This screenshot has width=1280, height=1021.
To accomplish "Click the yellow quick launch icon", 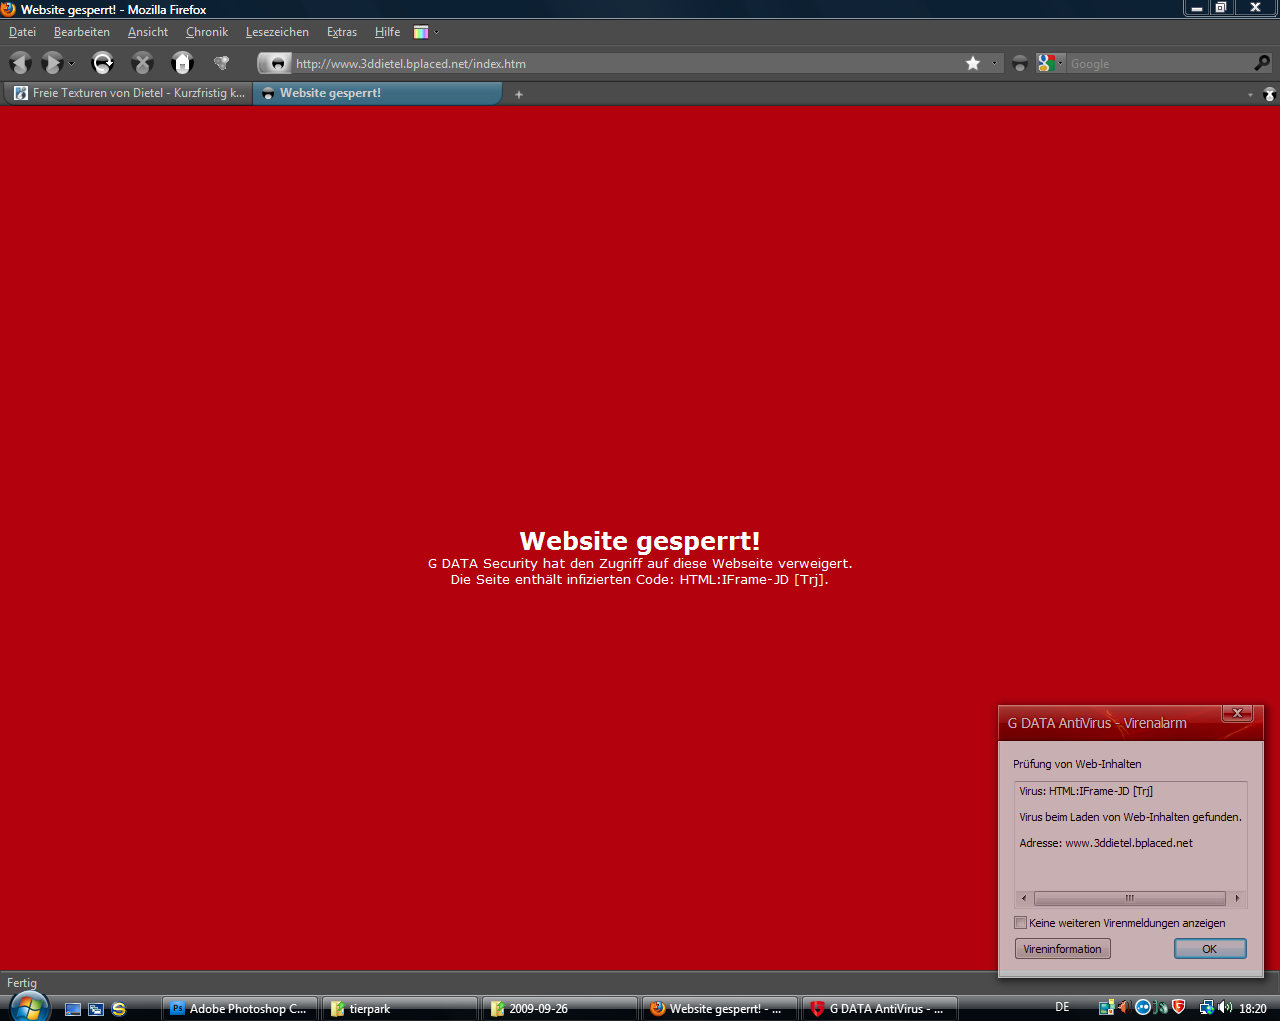I will 119,1009.
